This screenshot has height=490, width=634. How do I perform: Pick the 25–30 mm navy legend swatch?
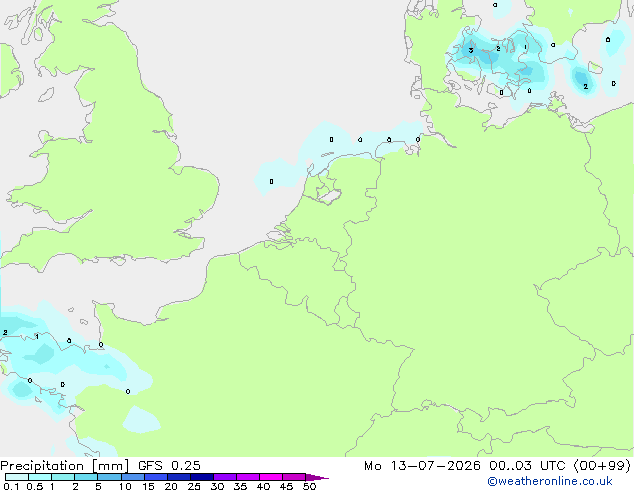pyautogui.click(x=201, y=477)
